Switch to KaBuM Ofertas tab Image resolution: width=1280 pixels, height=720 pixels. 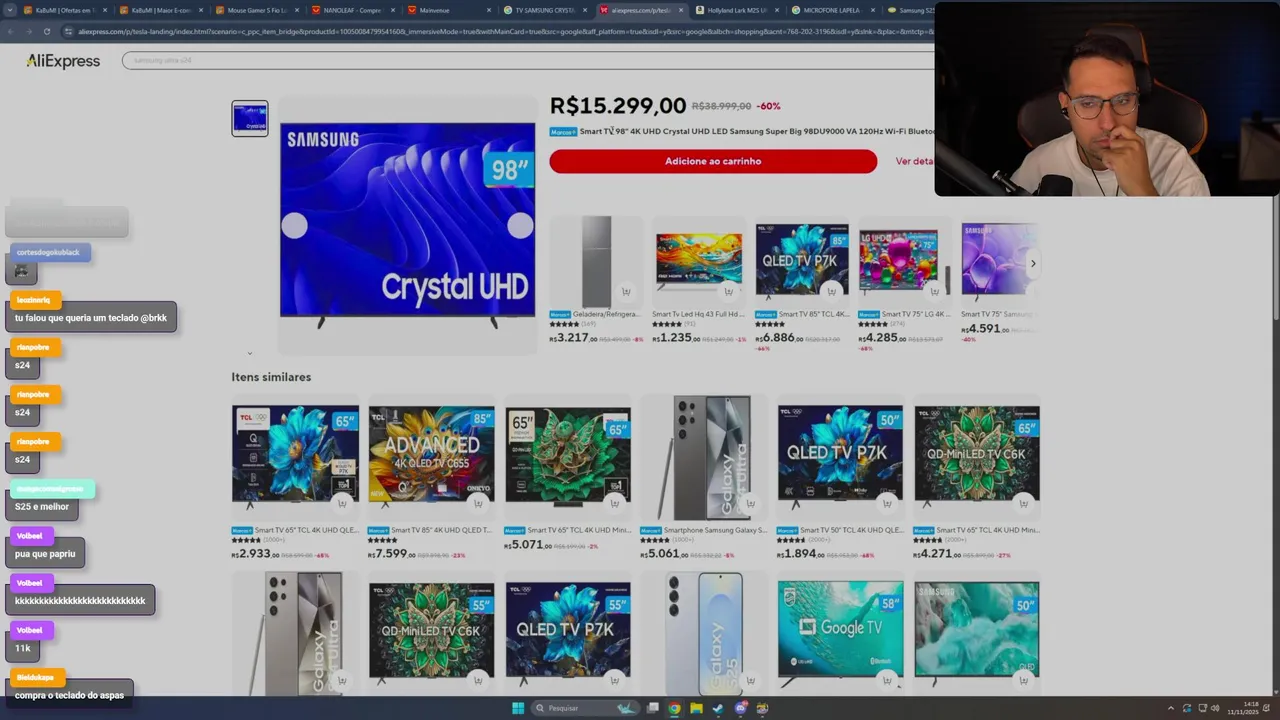click(x=64, y=10)
